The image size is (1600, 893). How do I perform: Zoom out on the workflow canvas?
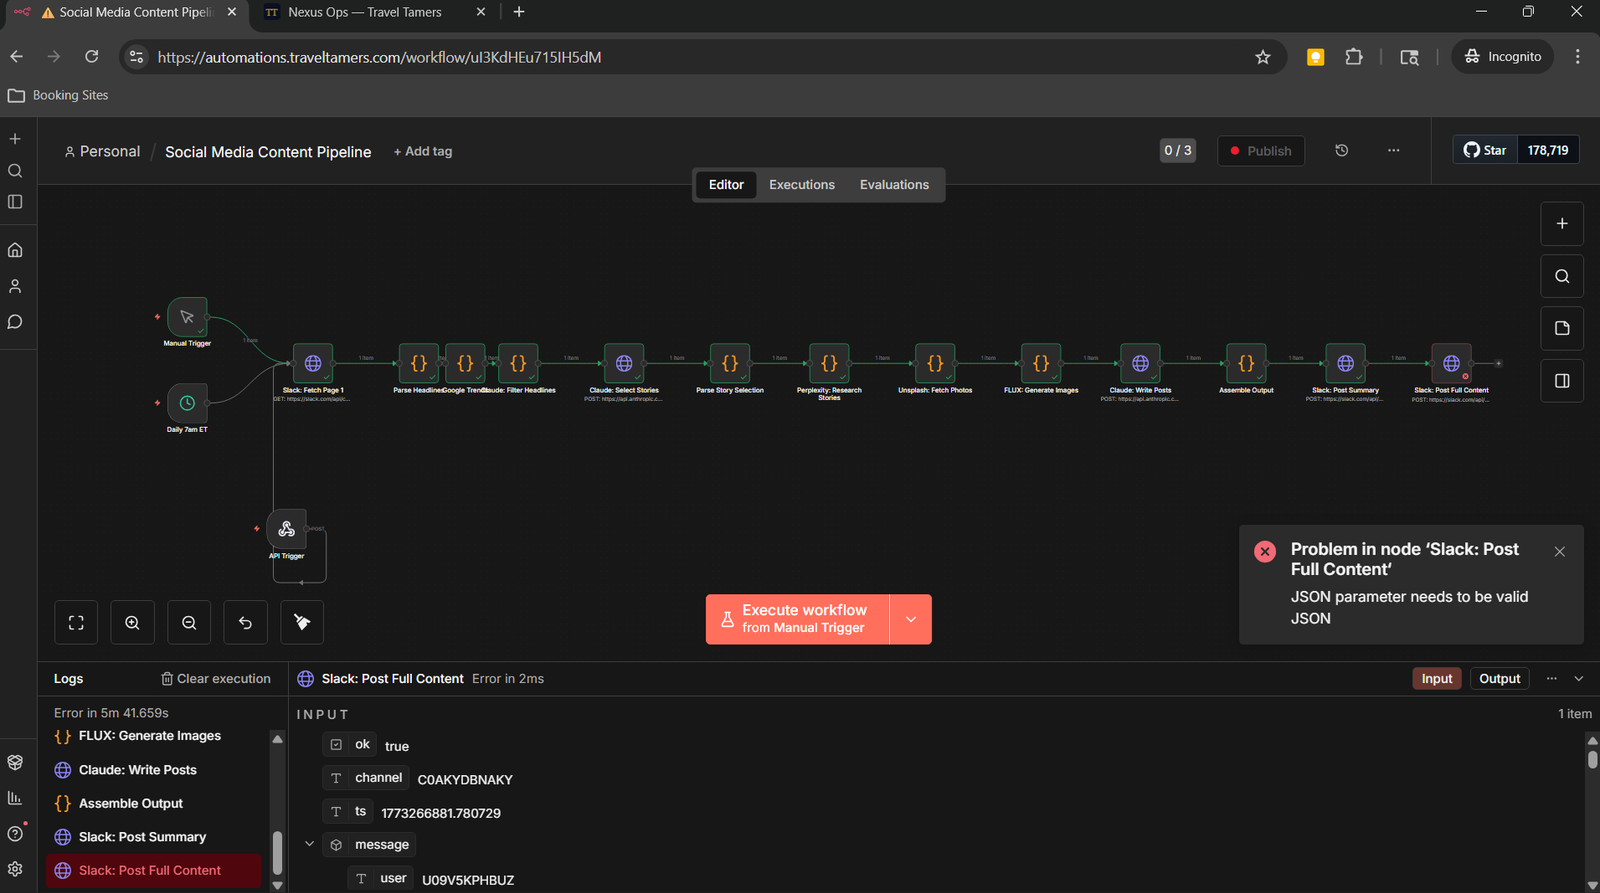[x=189, y=623]
